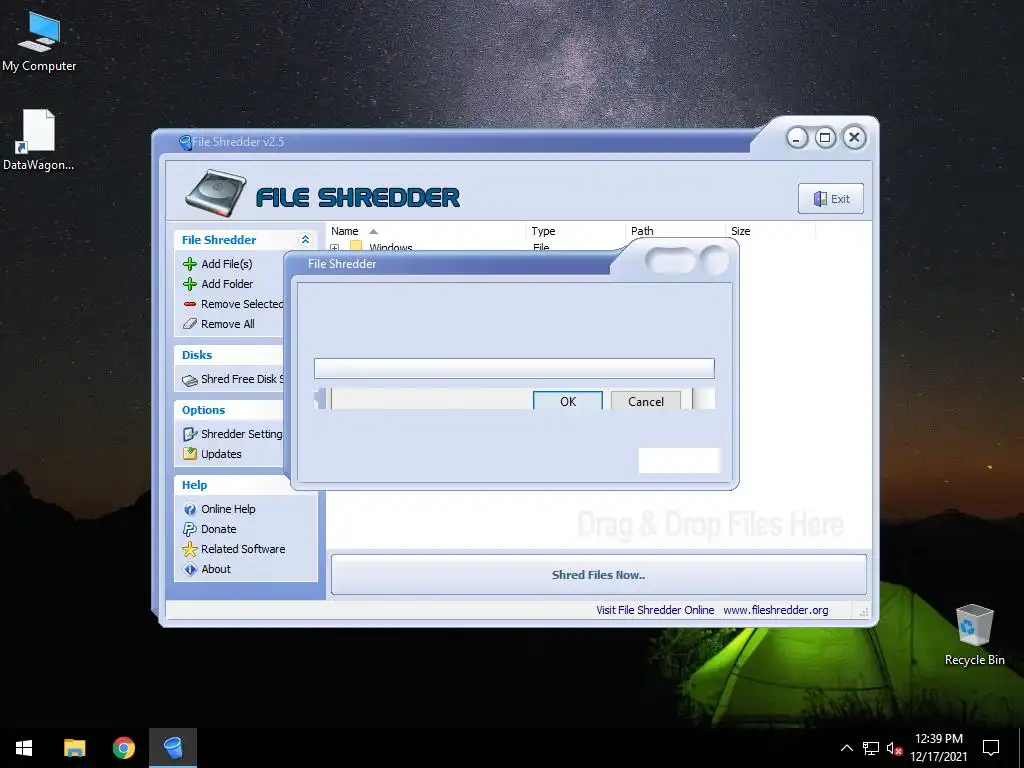
Task: Click the Windows folder row name
Action: coord(391,248)
